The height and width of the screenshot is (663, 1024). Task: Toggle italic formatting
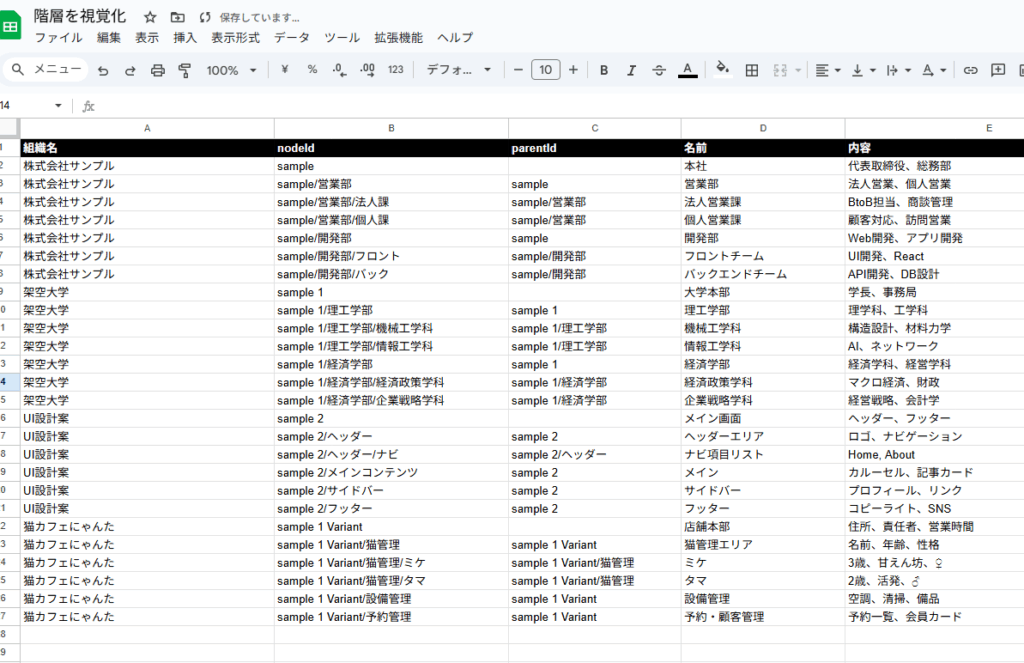pyautogui.click(x=631, y=70)
